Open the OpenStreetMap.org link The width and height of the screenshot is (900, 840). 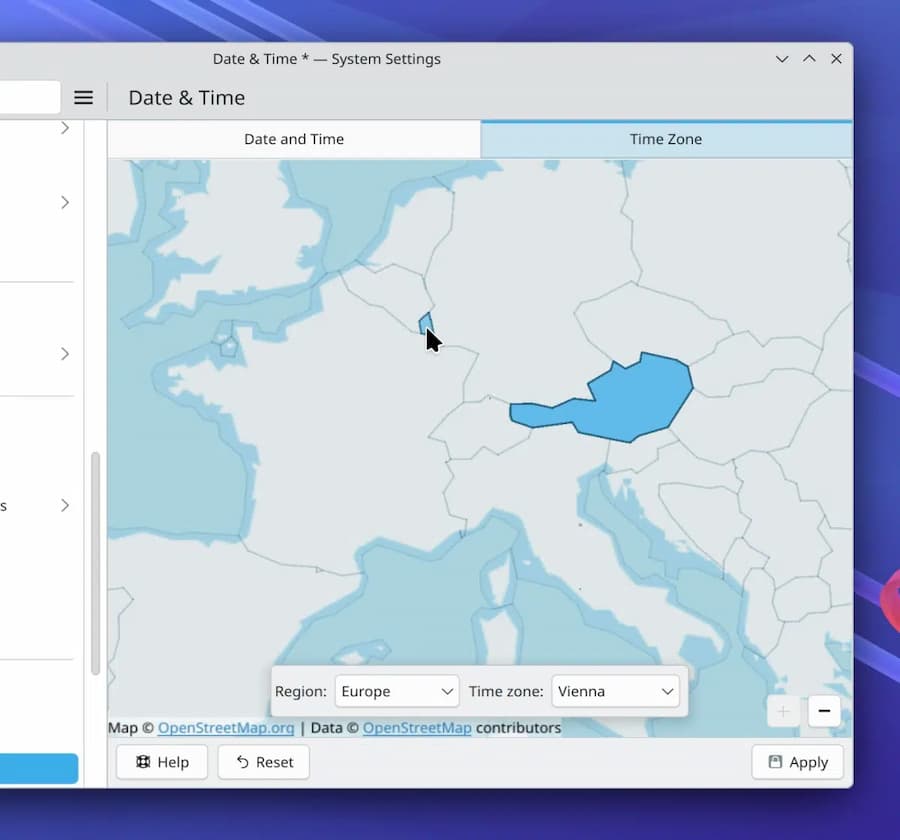point(226,728)
